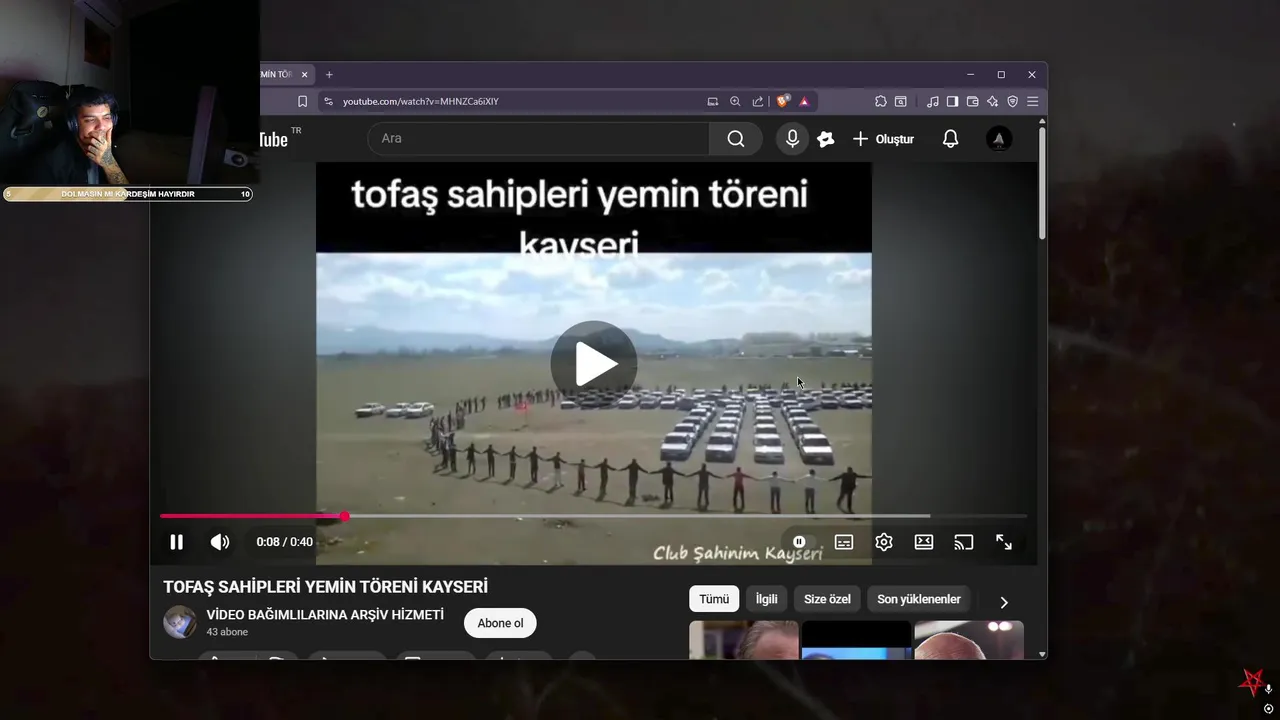Open the Brave Shields lion icon

[783, 101]
